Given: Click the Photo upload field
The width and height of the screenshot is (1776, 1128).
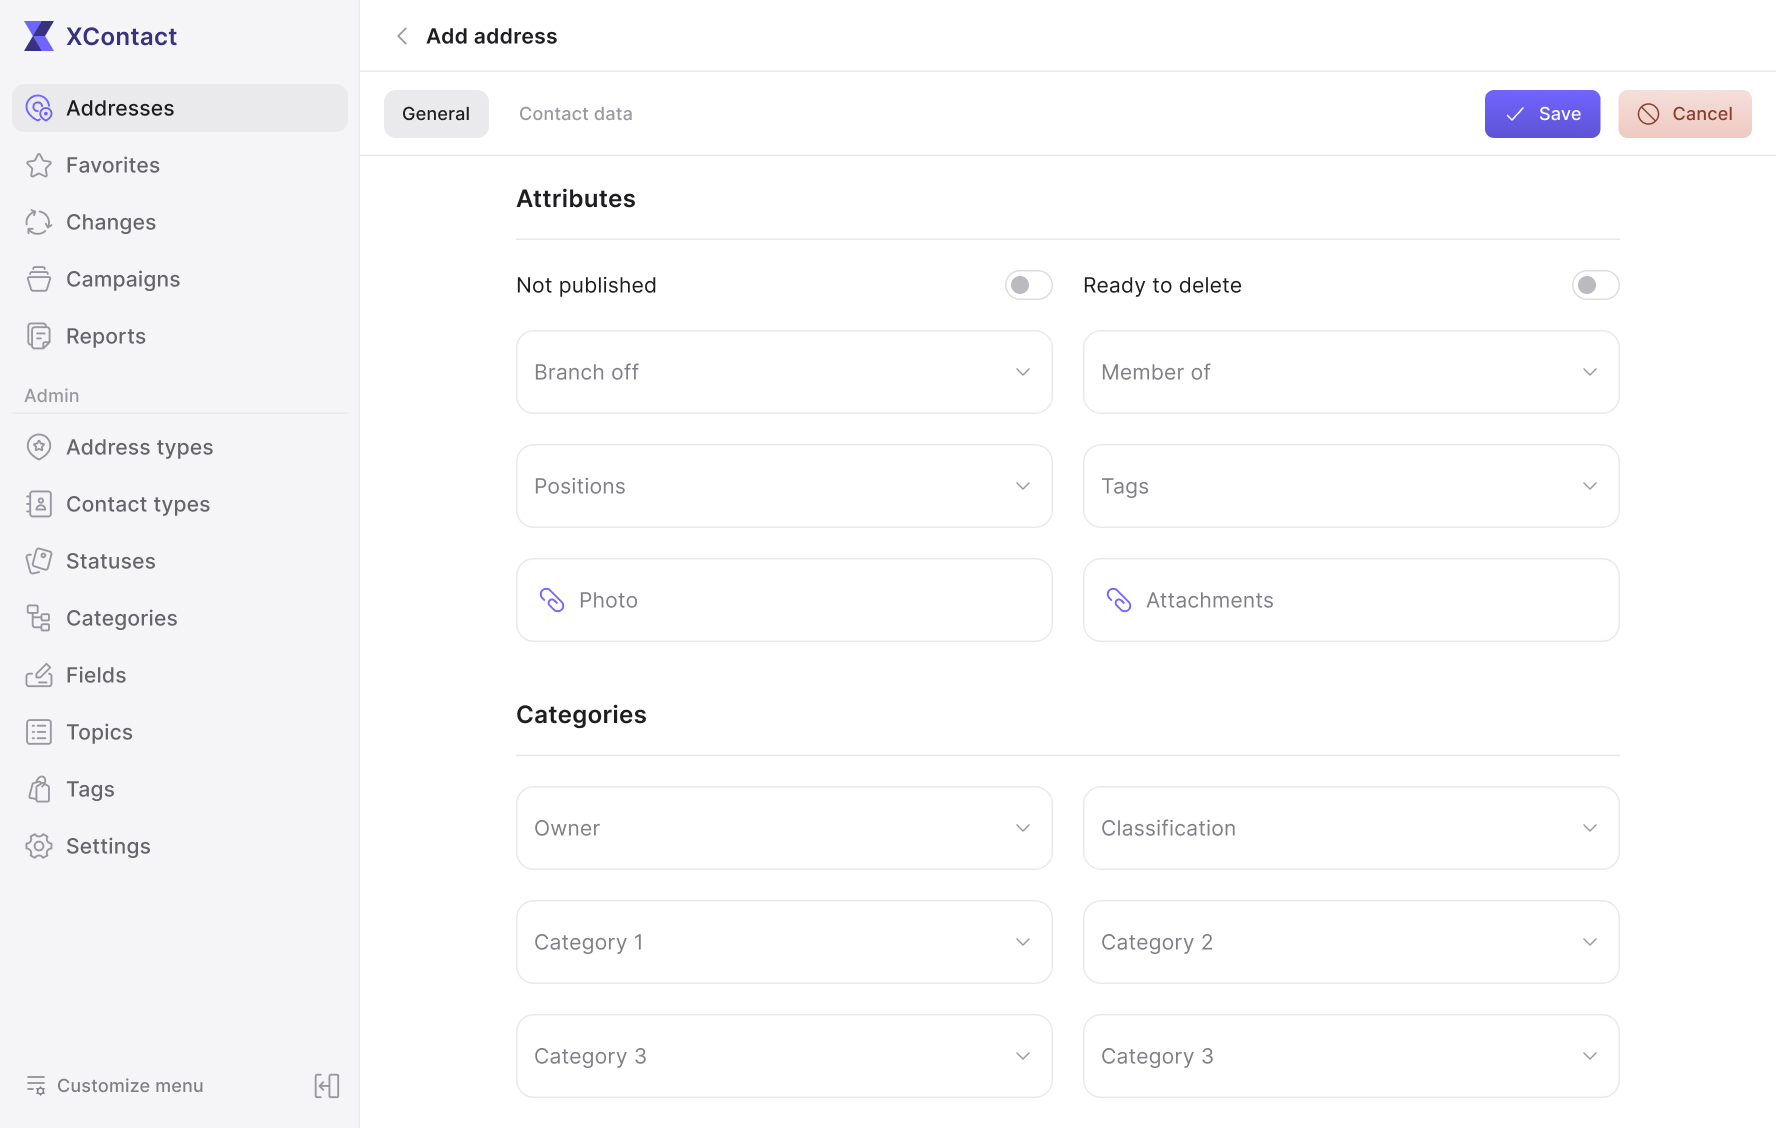Looking at the screenshot, I should coord(784,600).
